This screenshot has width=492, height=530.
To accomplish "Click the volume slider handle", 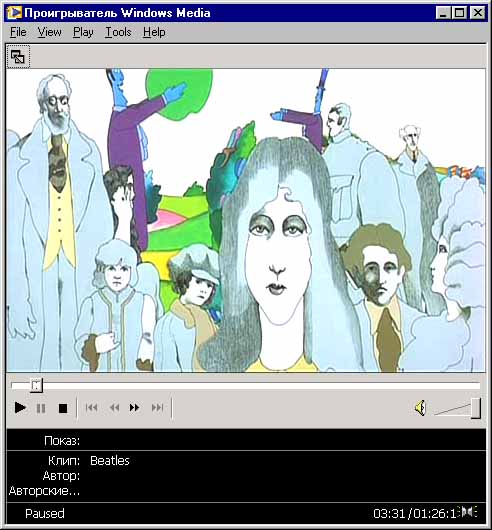I will click(476, 408).
